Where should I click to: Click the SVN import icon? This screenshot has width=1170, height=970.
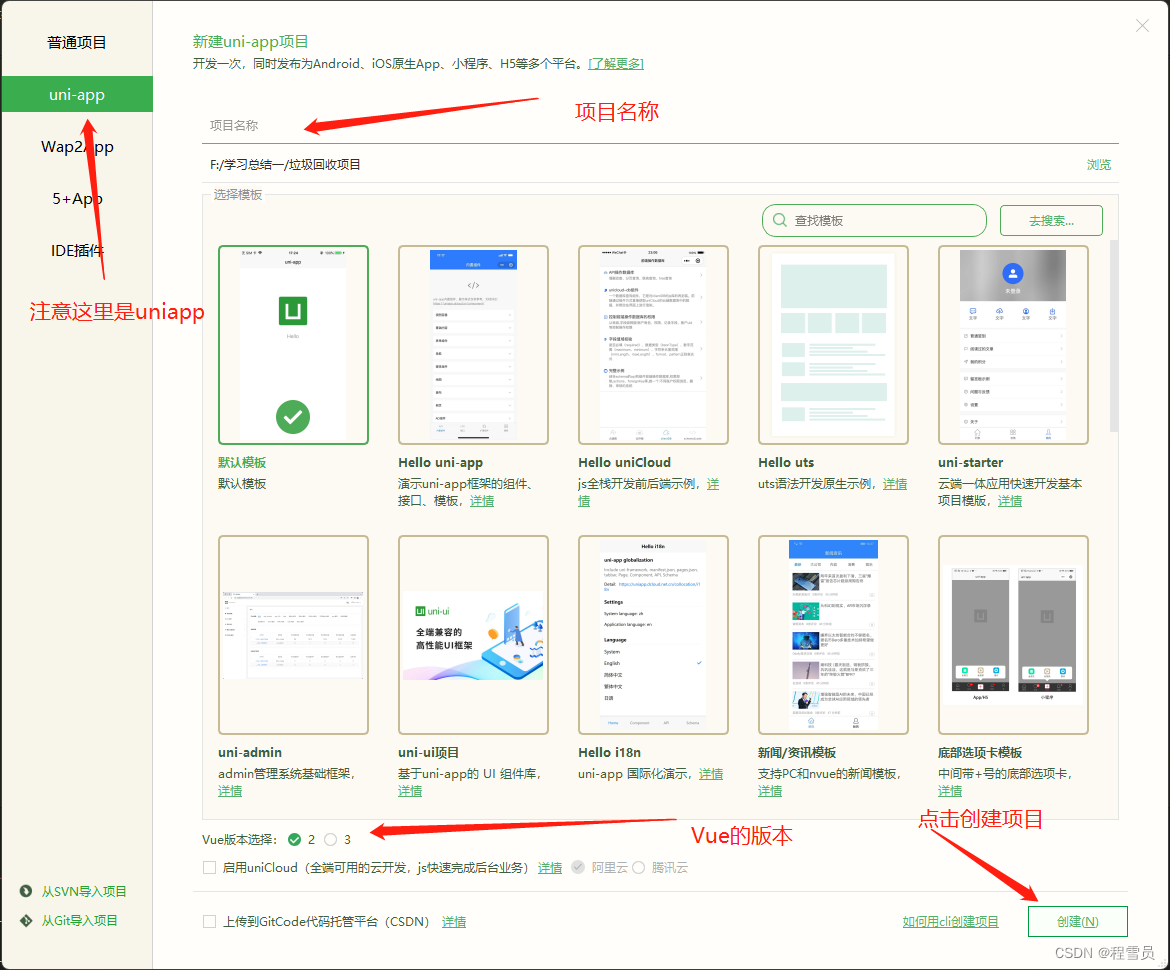coord(26,891)
